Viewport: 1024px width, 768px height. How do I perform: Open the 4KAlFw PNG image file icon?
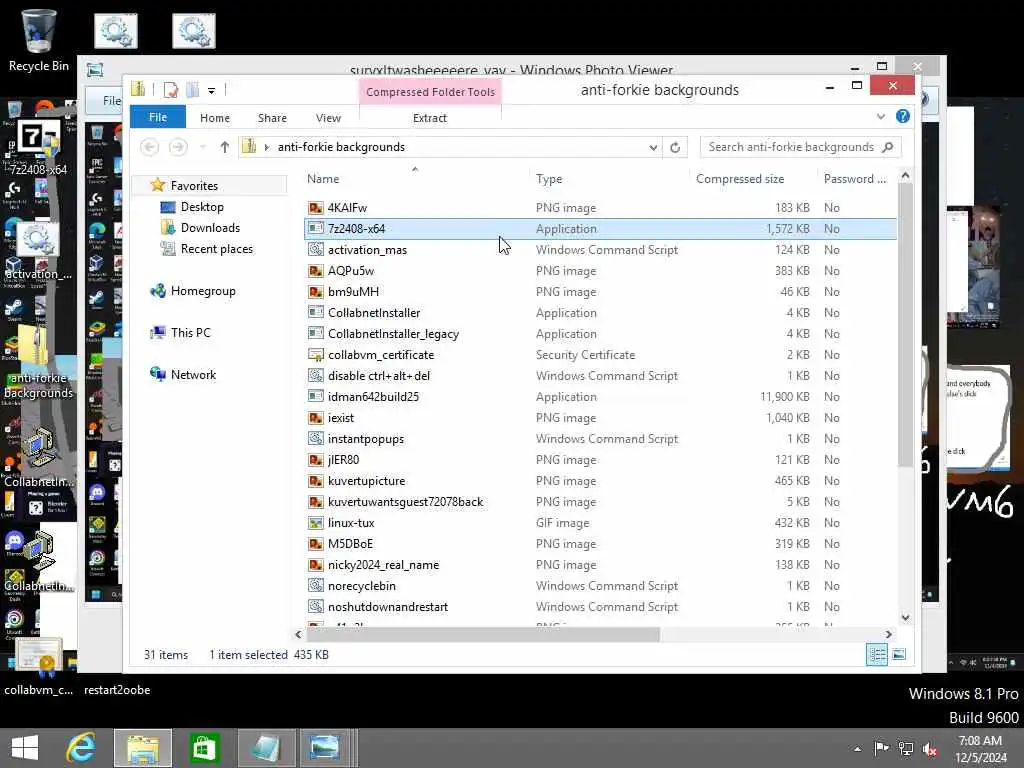(316, 208)
